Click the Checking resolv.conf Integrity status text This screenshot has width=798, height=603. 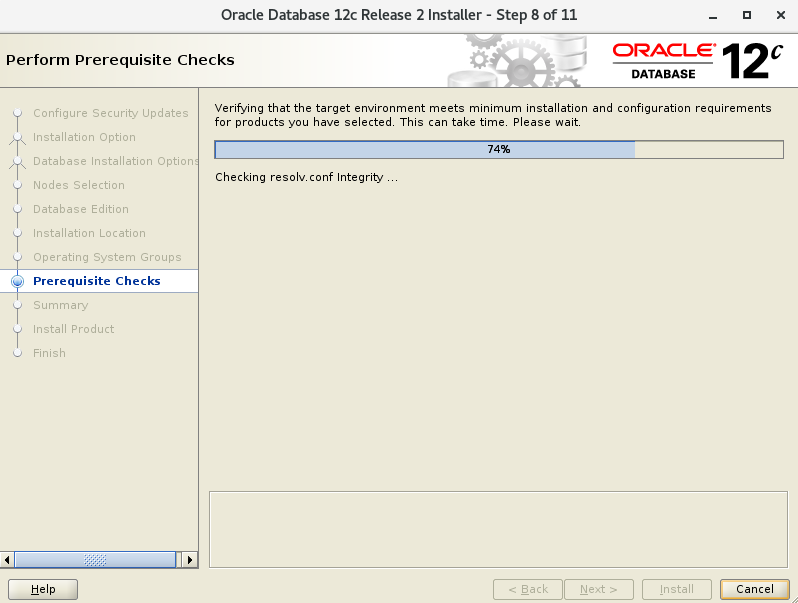(306, 177)
